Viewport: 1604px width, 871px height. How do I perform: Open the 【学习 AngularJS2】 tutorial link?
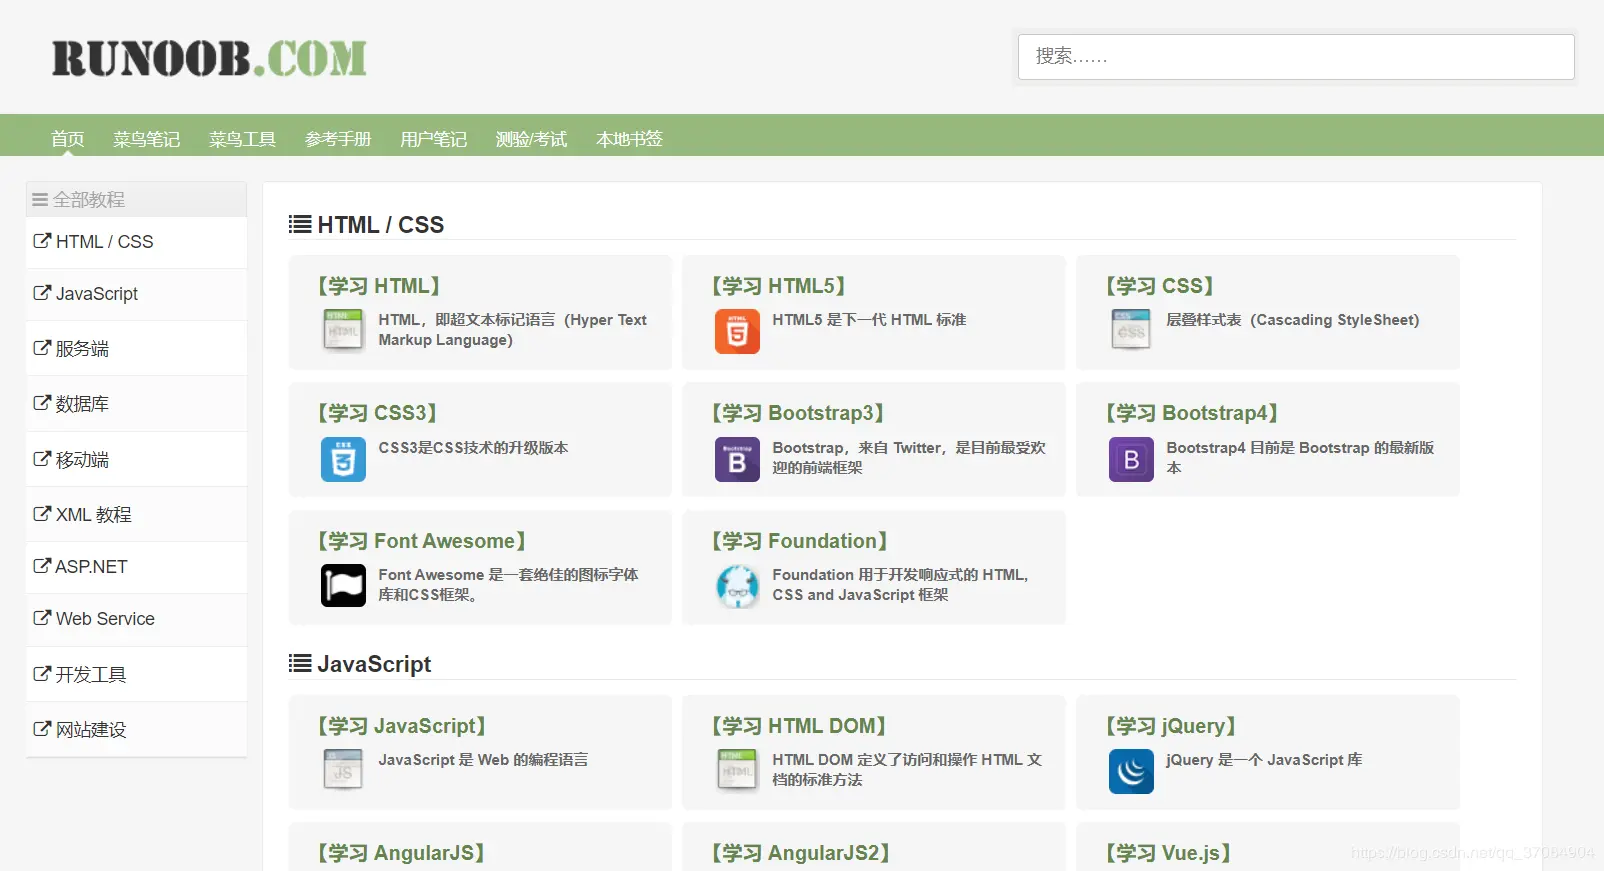pos(800,853)
